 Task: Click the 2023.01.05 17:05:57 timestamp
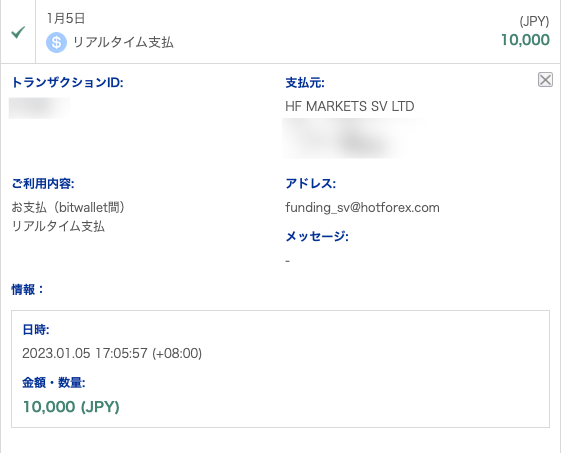point(112,354)
